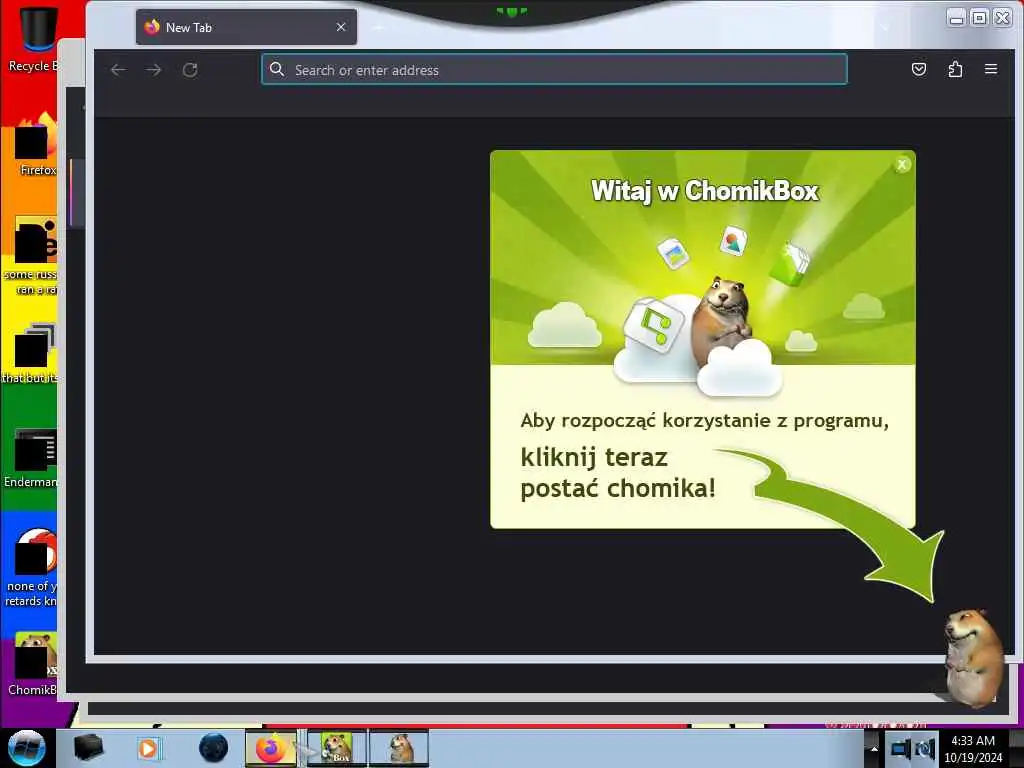Open the 'none of y' desktop icon
This screenshot has height=768, width=1024.
coord(31,568)
